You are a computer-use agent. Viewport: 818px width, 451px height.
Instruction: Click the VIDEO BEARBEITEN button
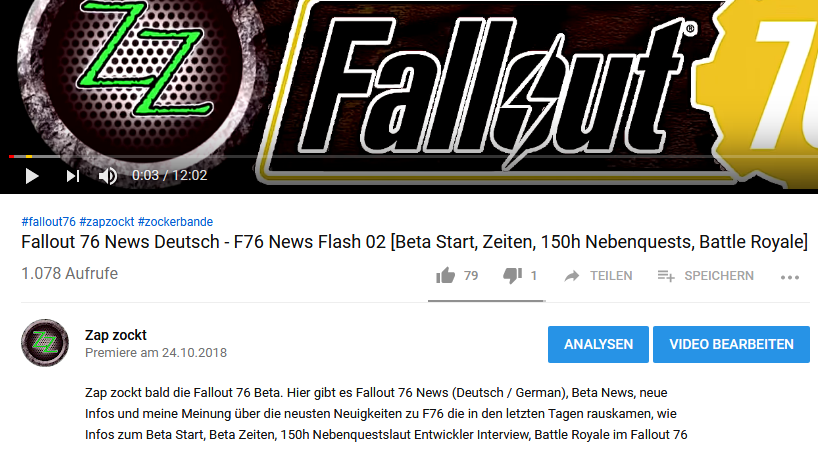click(x=731, y=344)
